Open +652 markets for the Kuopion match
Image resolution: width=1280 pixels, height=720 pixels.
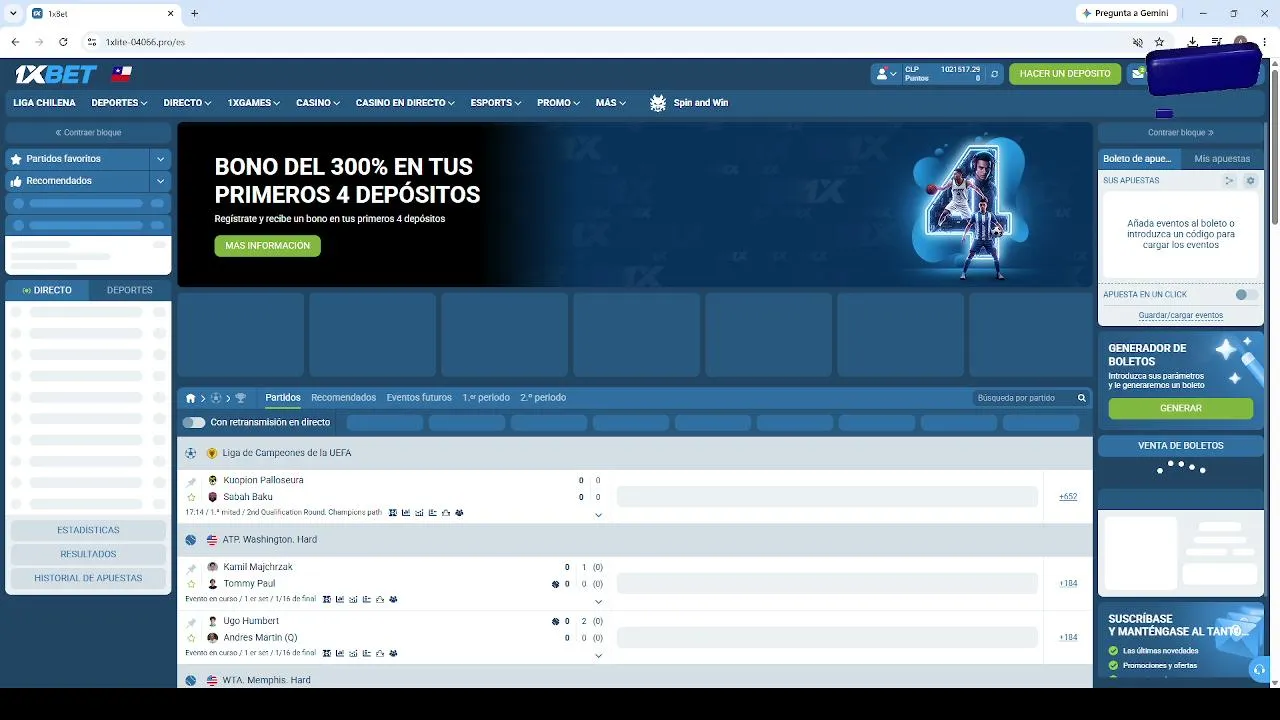click(x=1068, y=497)
